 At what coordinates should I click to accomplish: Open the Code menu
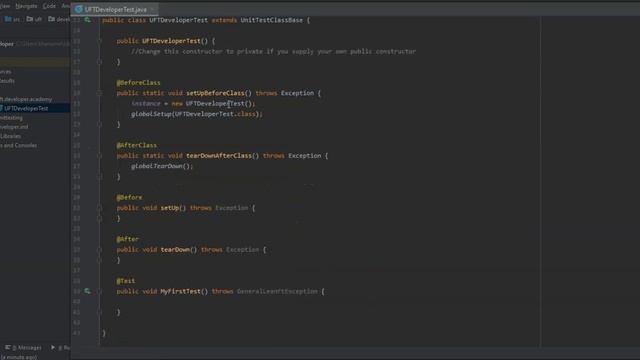coord(49,6)
